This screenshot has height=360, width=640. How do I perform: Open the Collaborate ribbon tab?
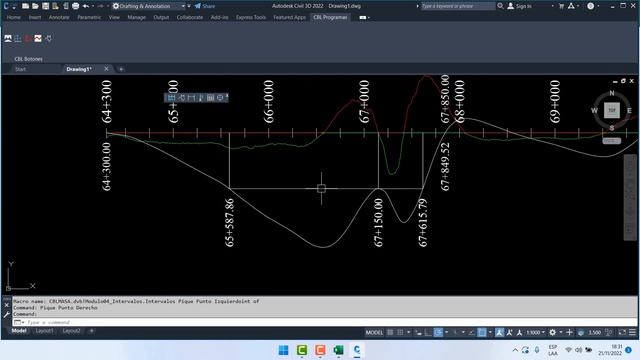(190, 18)
